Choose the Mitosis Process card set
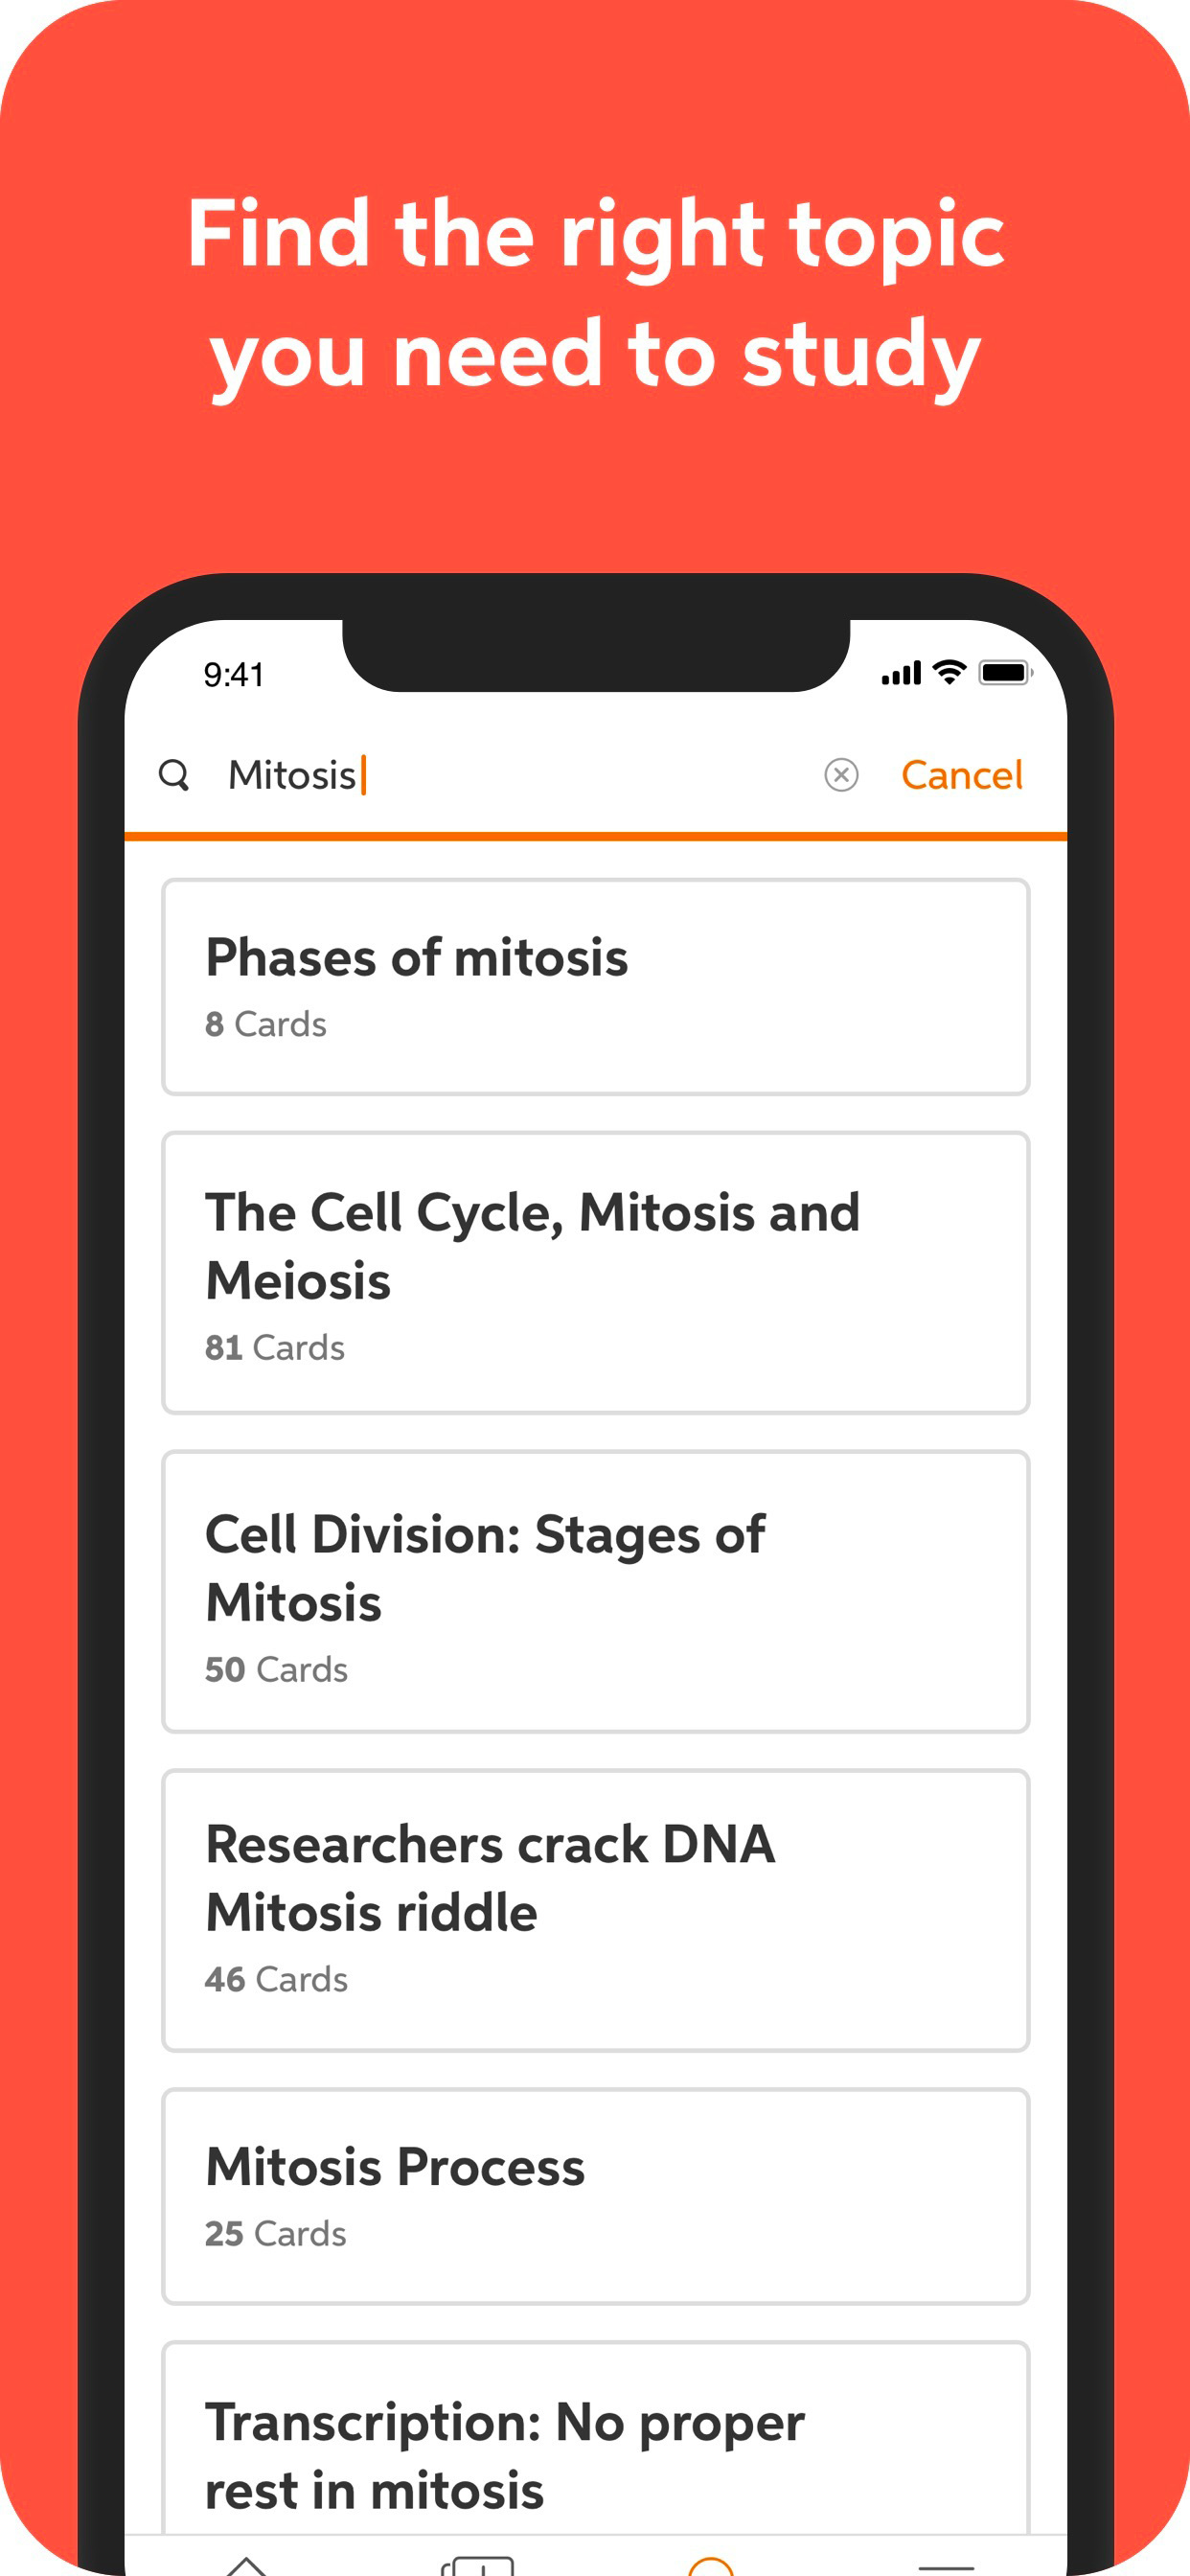This screenshot has width=1190, height=2576. 595,2196
